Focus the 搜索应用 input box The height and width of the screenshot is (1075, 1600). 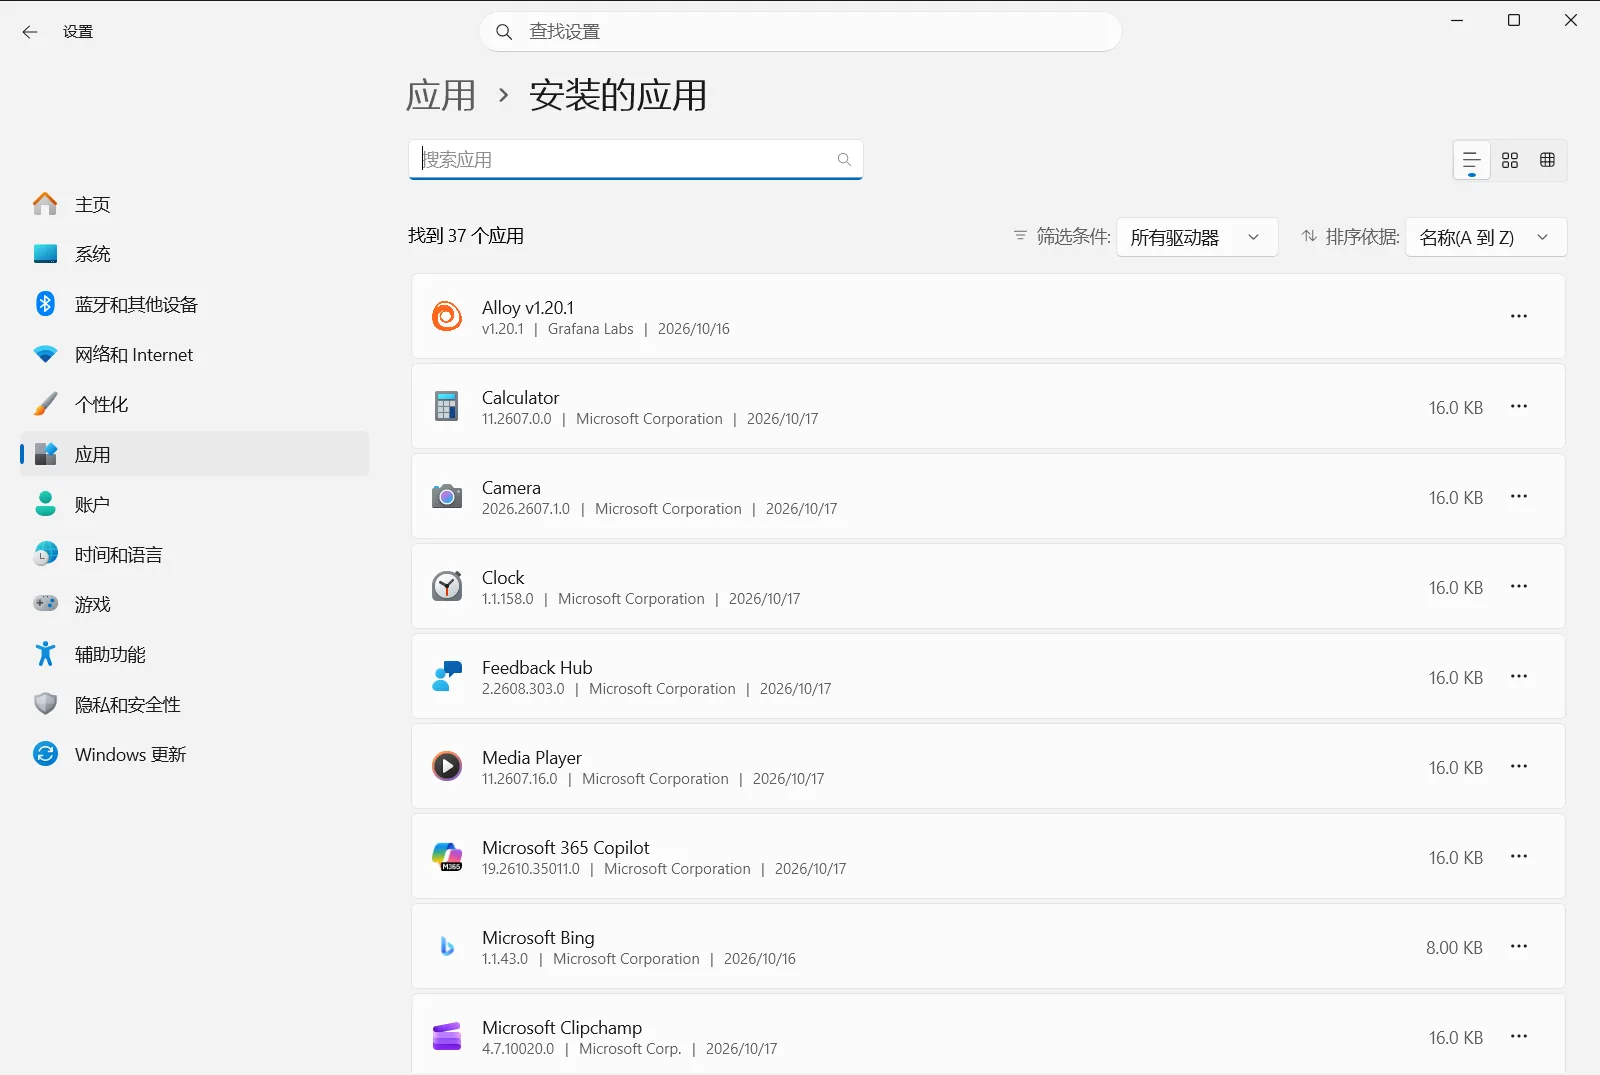(x=635, y=159)
